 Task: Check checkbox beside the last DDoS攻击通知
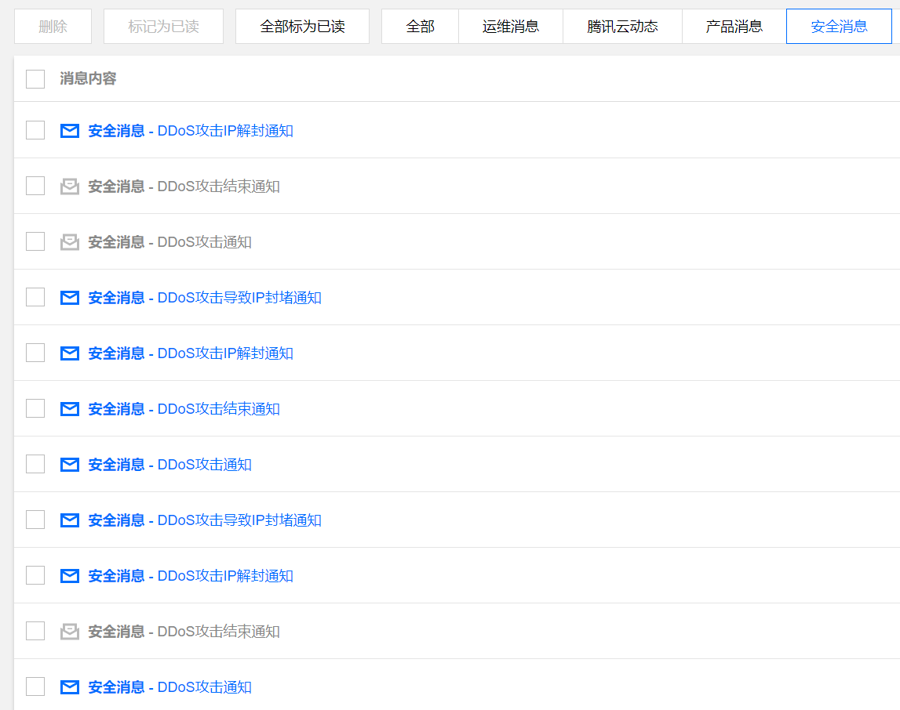(35, 686)
